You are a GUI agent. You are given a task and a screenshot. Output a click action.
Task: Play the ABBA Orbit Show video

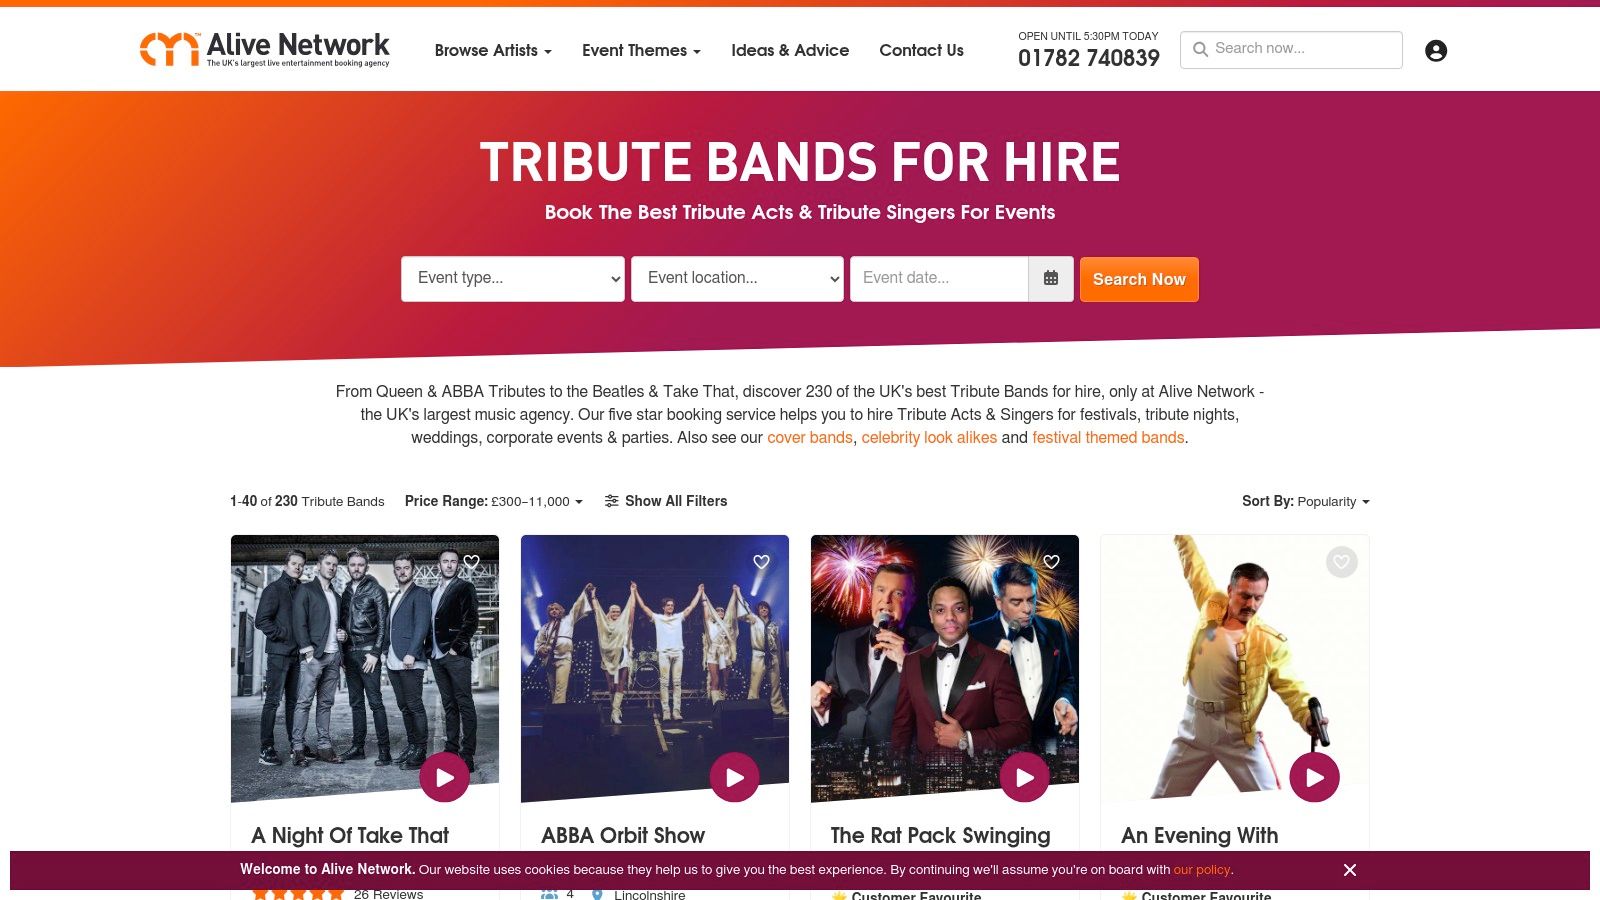735,777
